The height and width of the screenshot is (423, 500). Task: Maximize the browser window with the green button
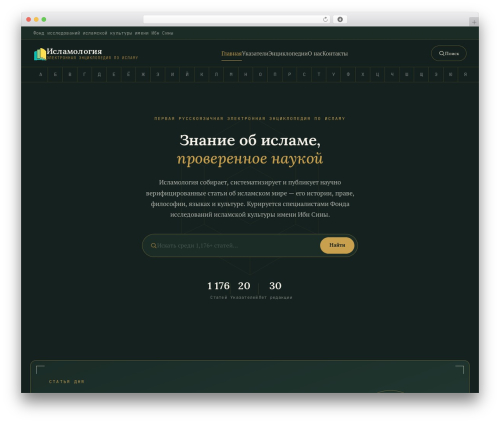(44, 19)
